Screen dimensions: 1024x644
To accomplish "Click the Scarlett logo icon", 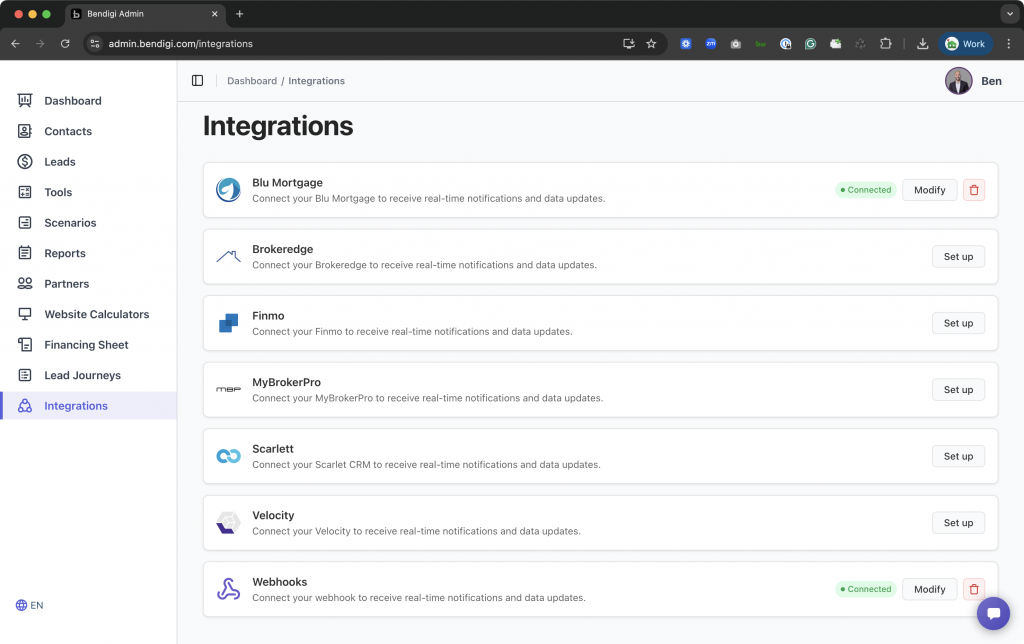I will pos(228,456).
